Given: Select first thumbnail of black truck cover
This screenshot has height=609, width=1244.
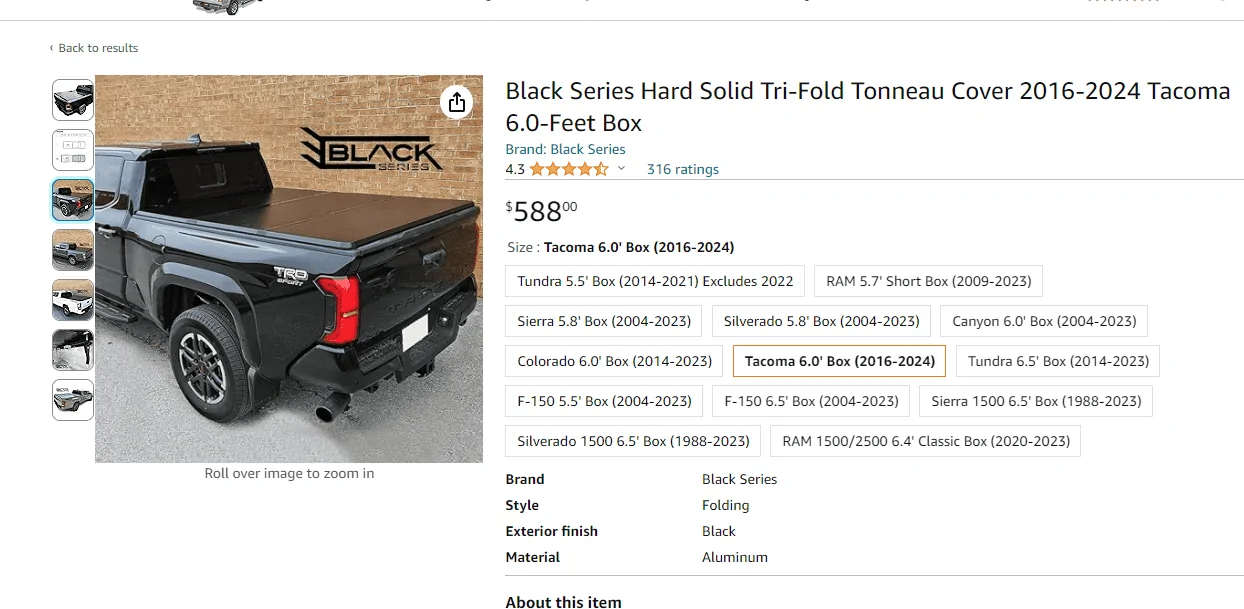Looking at the screenshot, I should pos(73,100).
